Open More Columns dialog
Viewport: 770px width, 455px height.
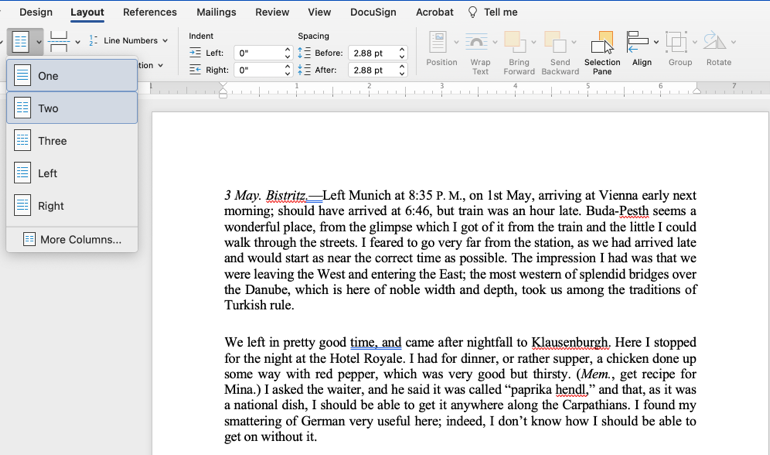tap(72, 240)
